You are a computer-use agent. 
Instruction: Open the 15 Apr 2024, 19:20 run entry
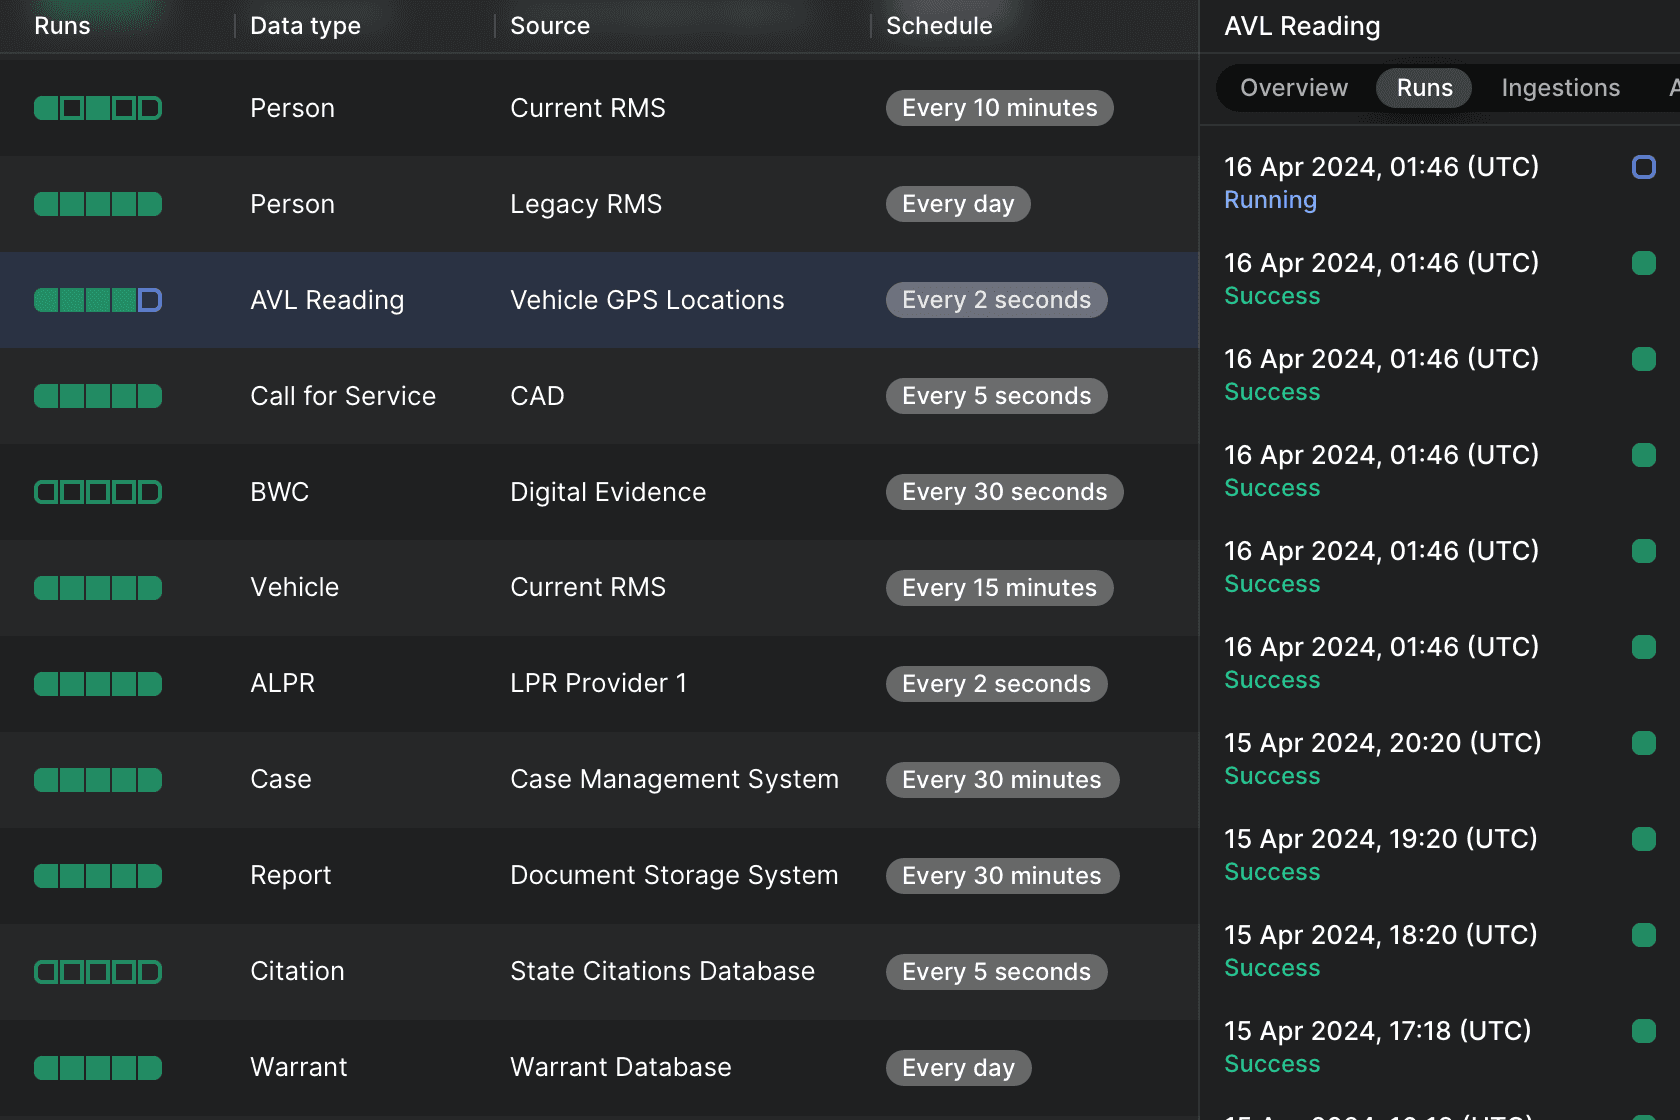tap(1381, 854)
